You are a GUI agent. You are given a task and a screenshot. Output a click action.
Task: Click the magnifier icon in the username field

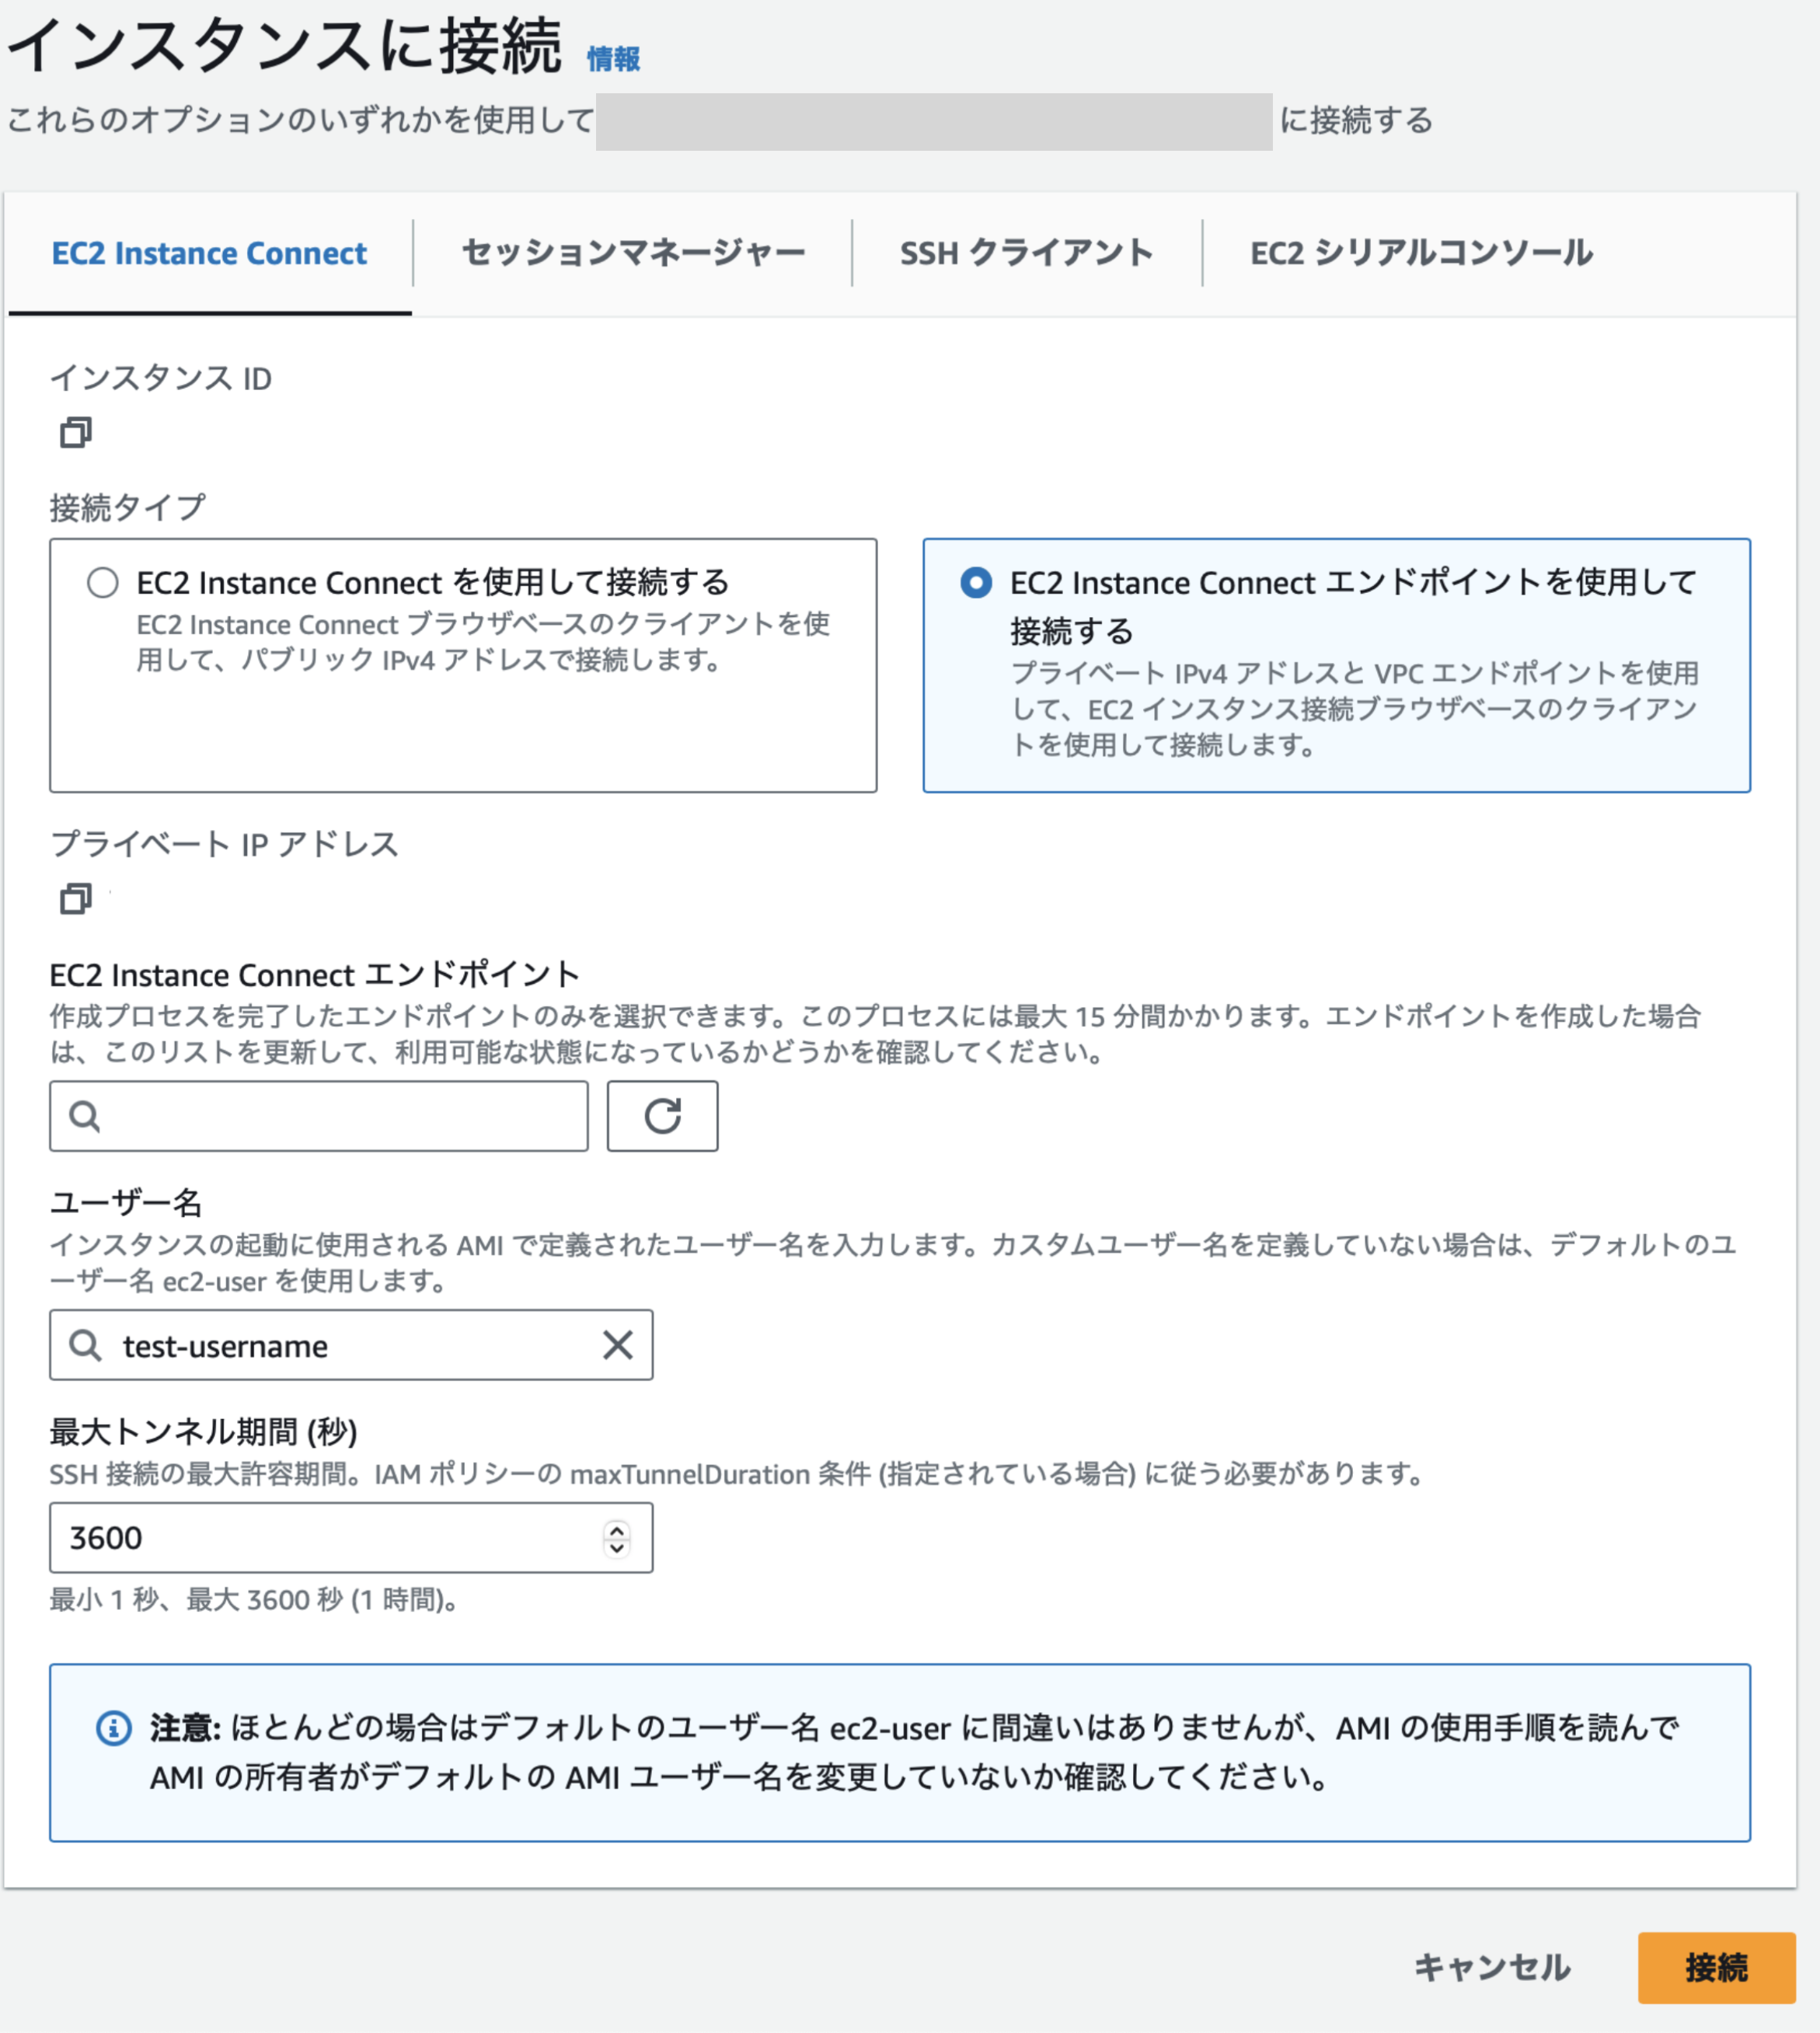84,1345
